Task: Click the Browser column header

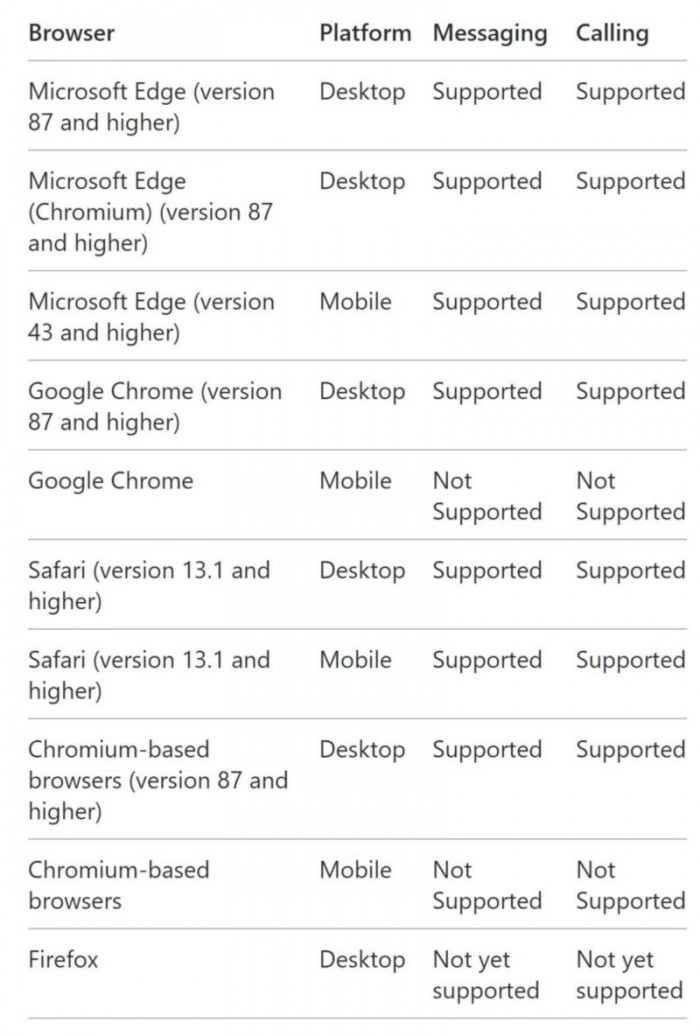Action: [71, 33]
